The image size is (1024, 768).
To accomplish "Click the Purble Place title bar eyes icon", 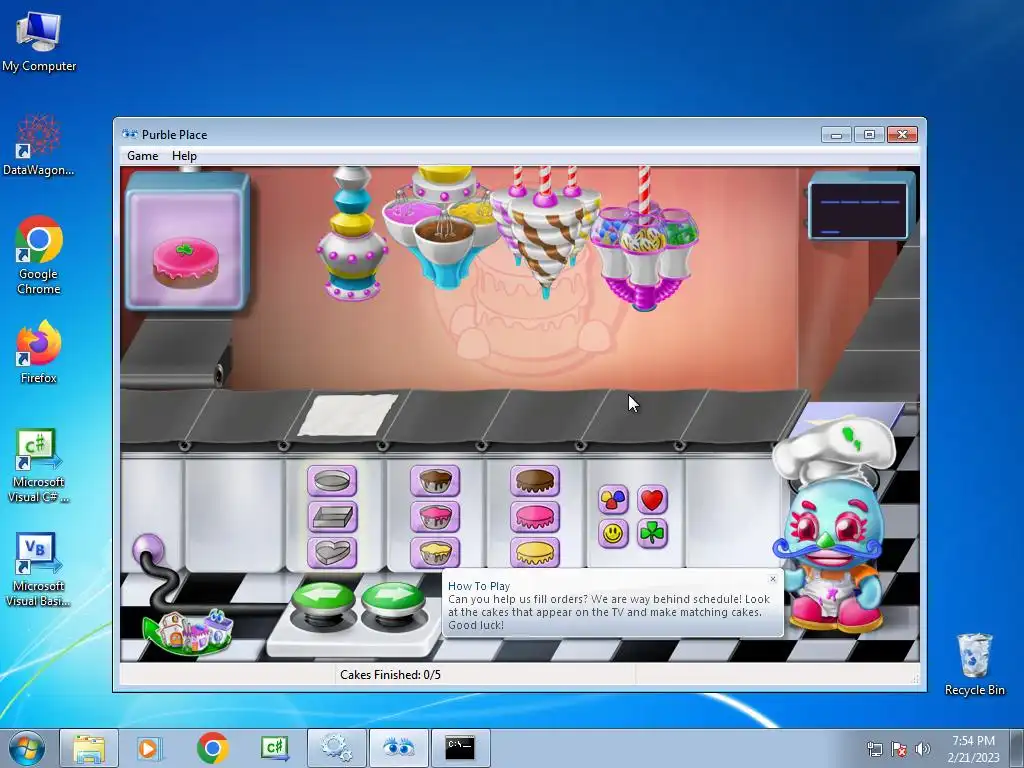I will click(x=130, y=135).
